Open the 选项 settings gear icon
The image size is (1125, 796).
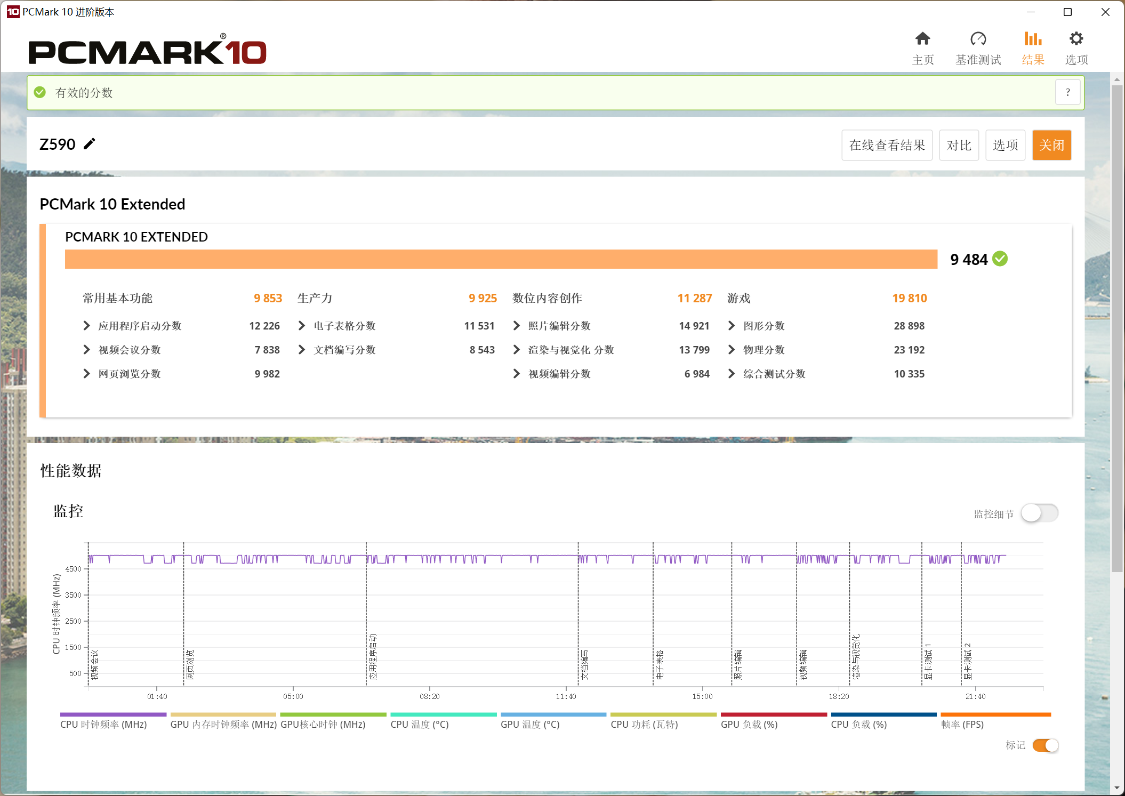coord(1075,40)
